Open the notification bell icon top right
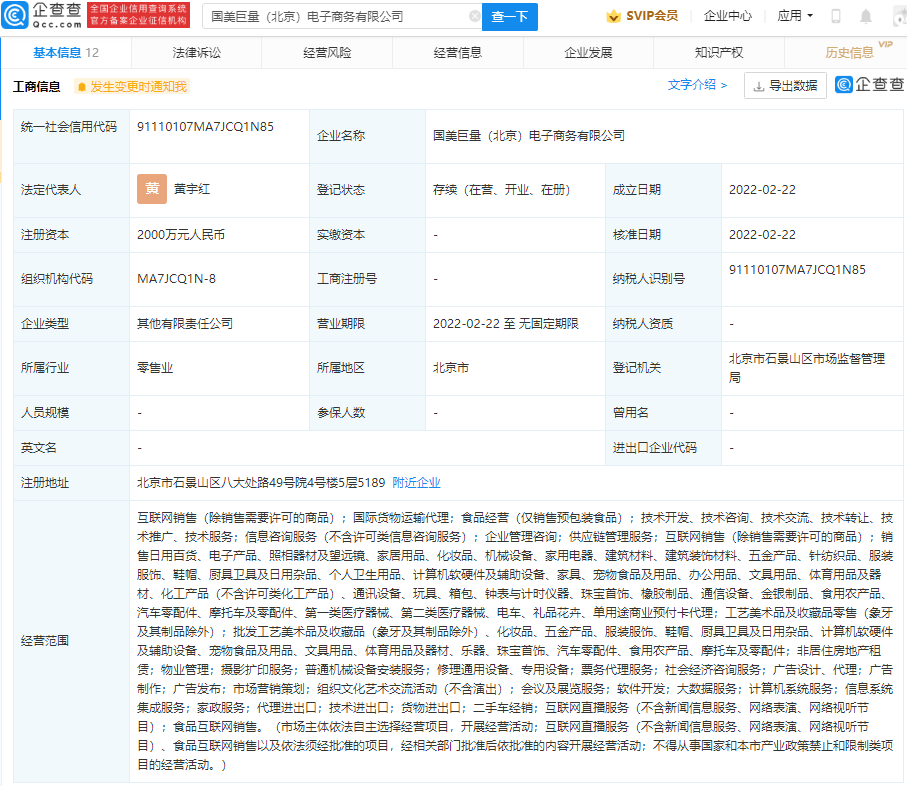Viewport: 907px width, 786px height. point(865,16)
